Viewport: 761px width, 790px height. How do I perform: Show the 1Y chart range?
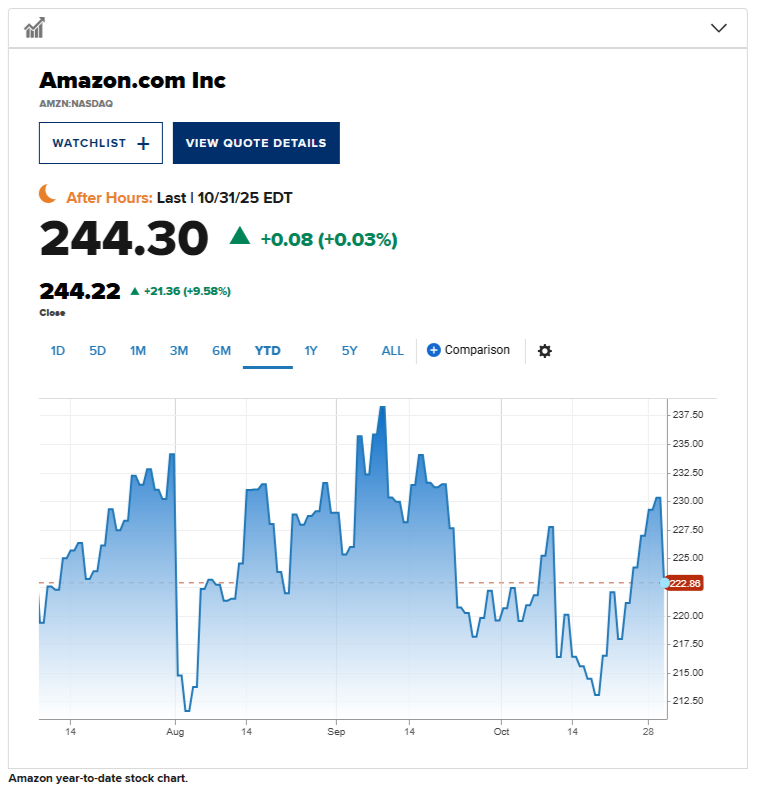coord(311,351)
